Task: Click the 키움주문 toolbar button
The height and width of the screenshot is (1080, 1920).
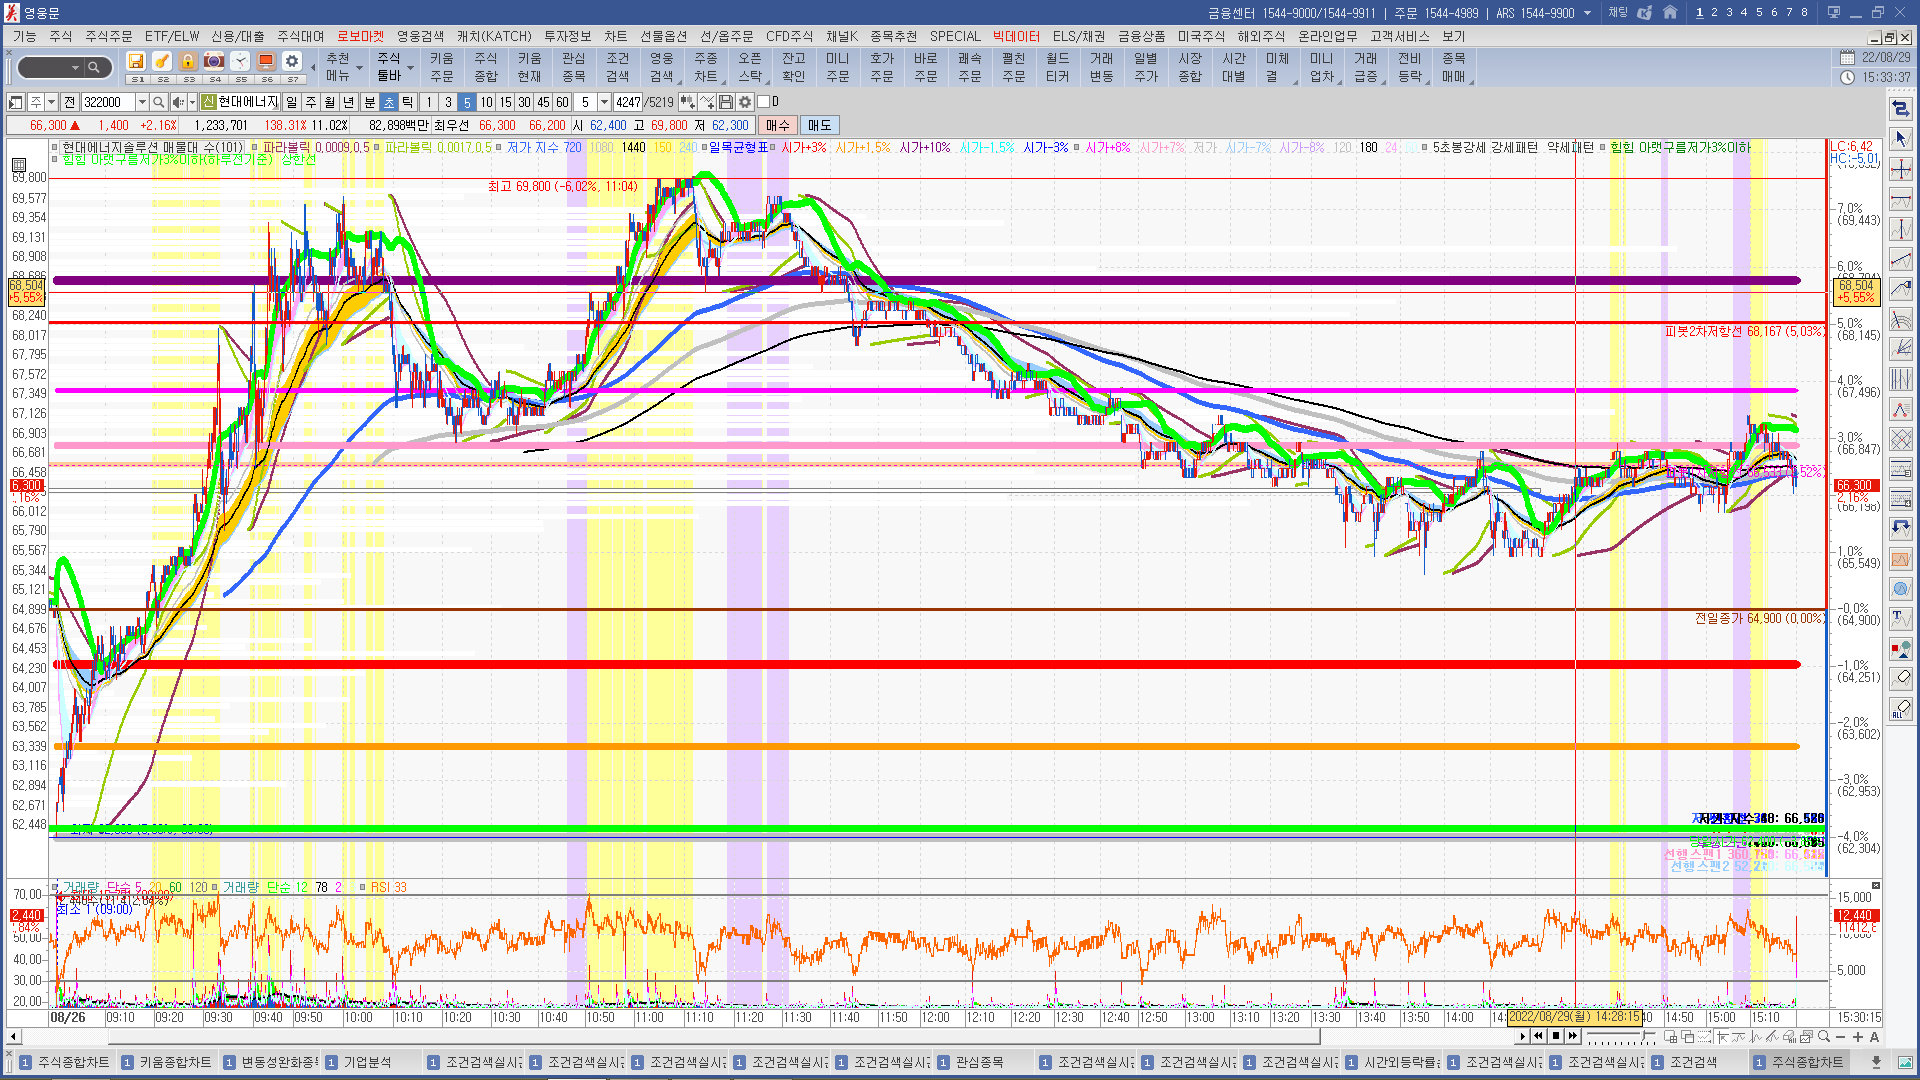Action: pos(442,67)
